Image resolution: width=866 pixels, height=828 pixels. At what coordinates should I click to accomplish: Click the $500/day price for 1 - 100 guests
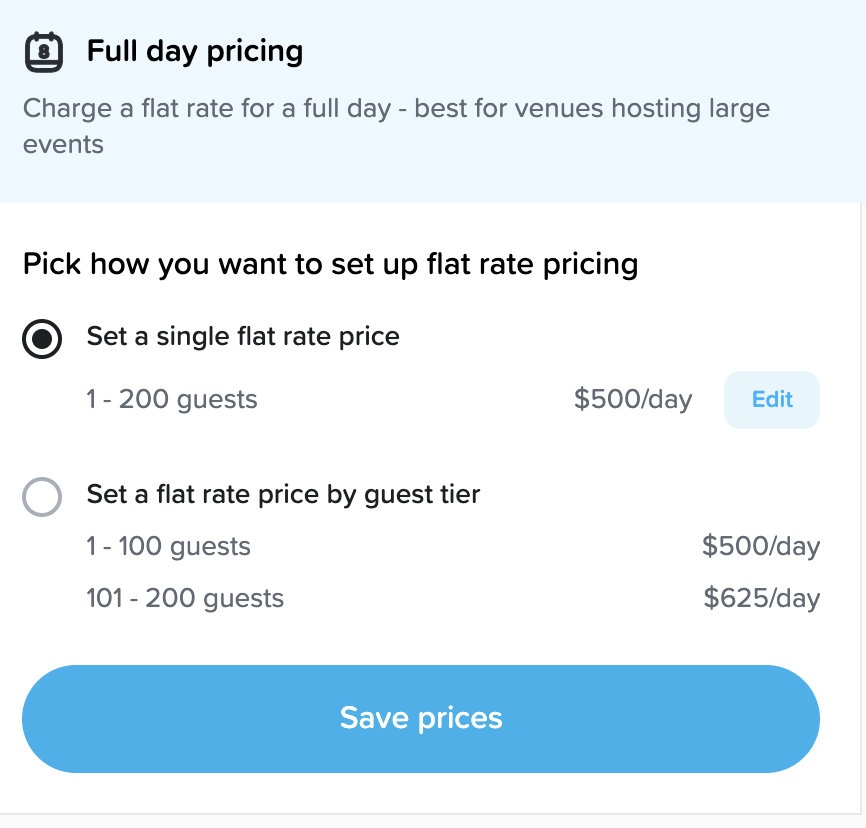(x=760, y=547)
